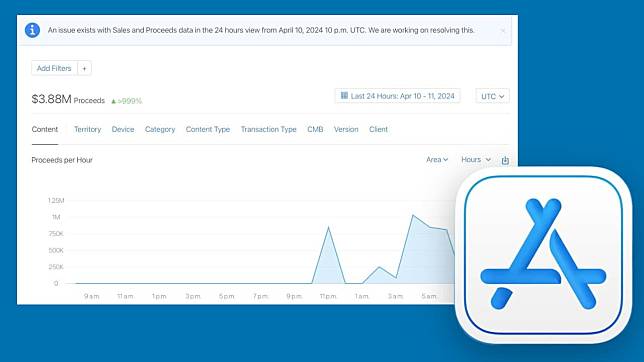
Task: Expand the Hours interval dropdown
Action: click(476, 159)
